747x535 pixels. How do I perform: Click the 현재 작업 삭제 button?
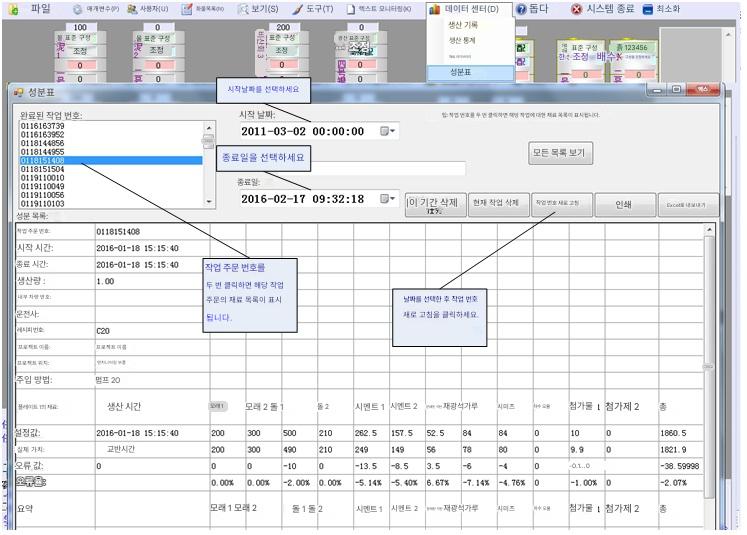click(x=496, y=203)
